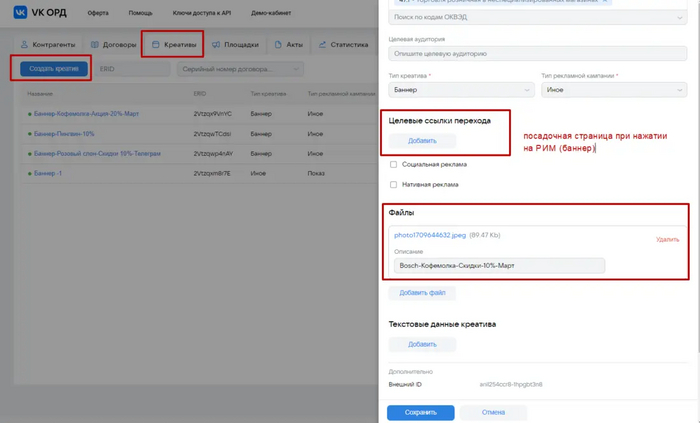Switch to the Договоры tab

[x=113, y=45]
